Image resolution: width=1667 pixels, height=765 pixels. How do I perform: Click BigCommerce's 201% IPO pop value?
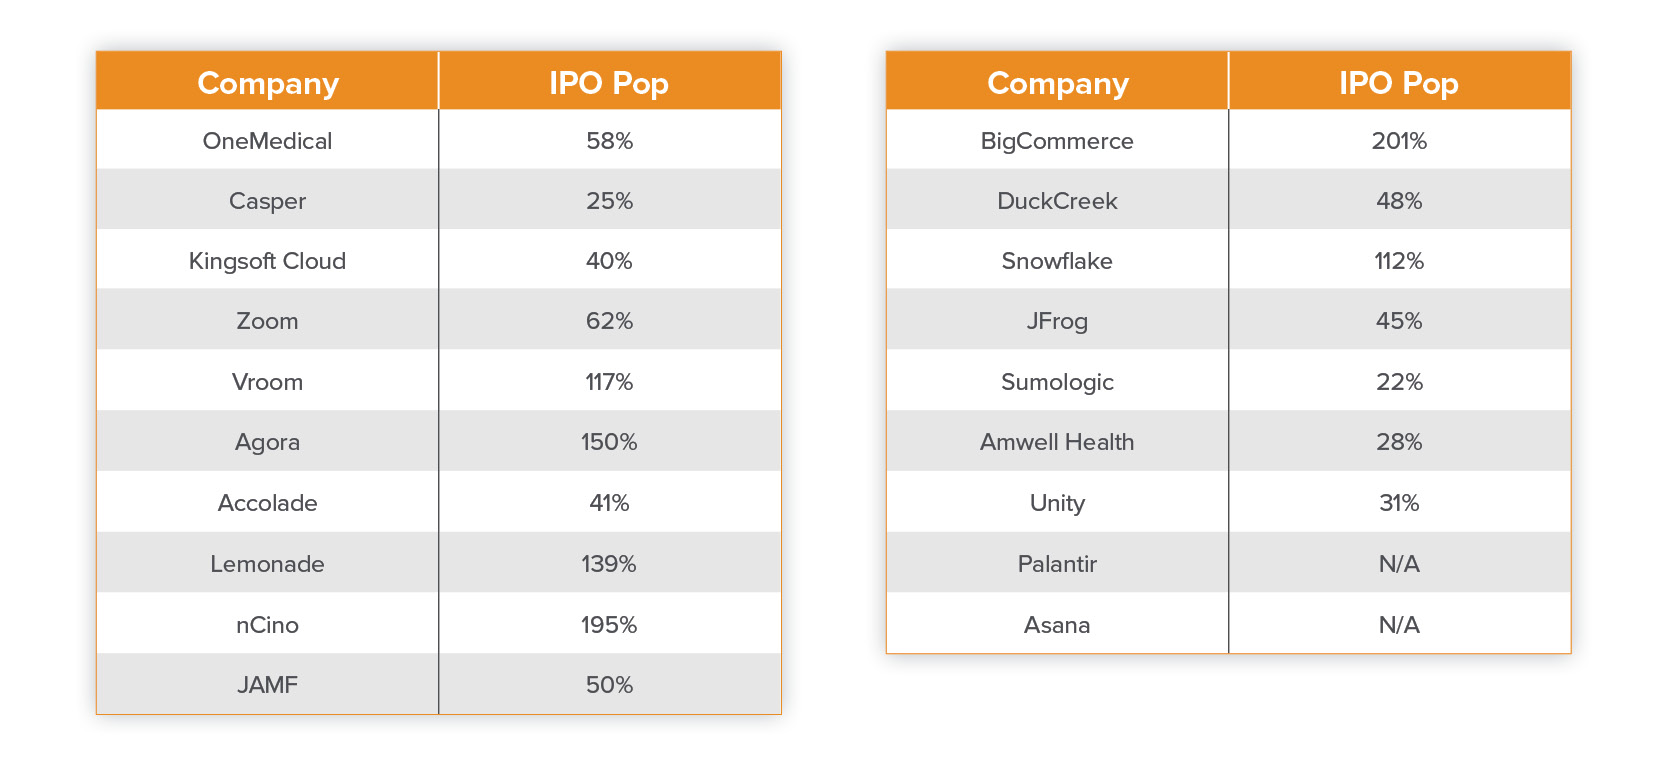click(1399, 141)
